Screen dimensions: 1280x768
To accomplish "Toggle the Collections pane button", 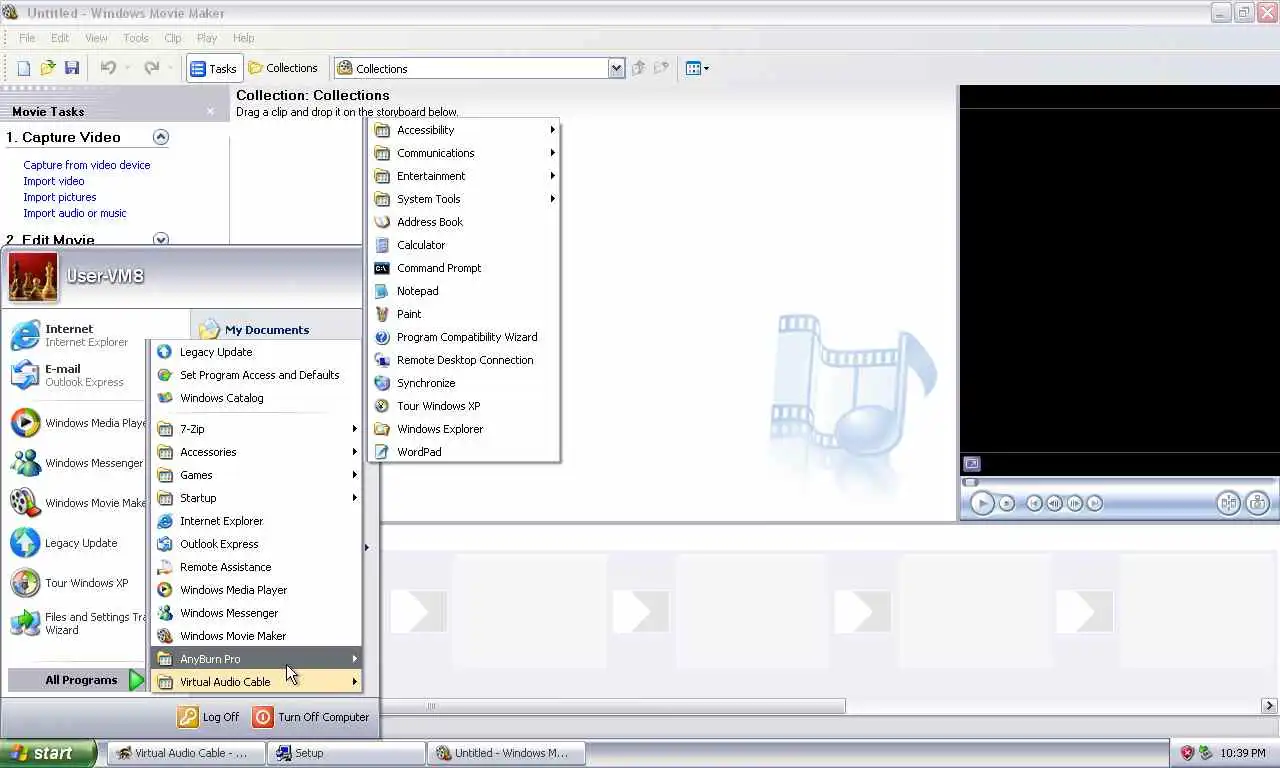I will click(x=283, y=68).
